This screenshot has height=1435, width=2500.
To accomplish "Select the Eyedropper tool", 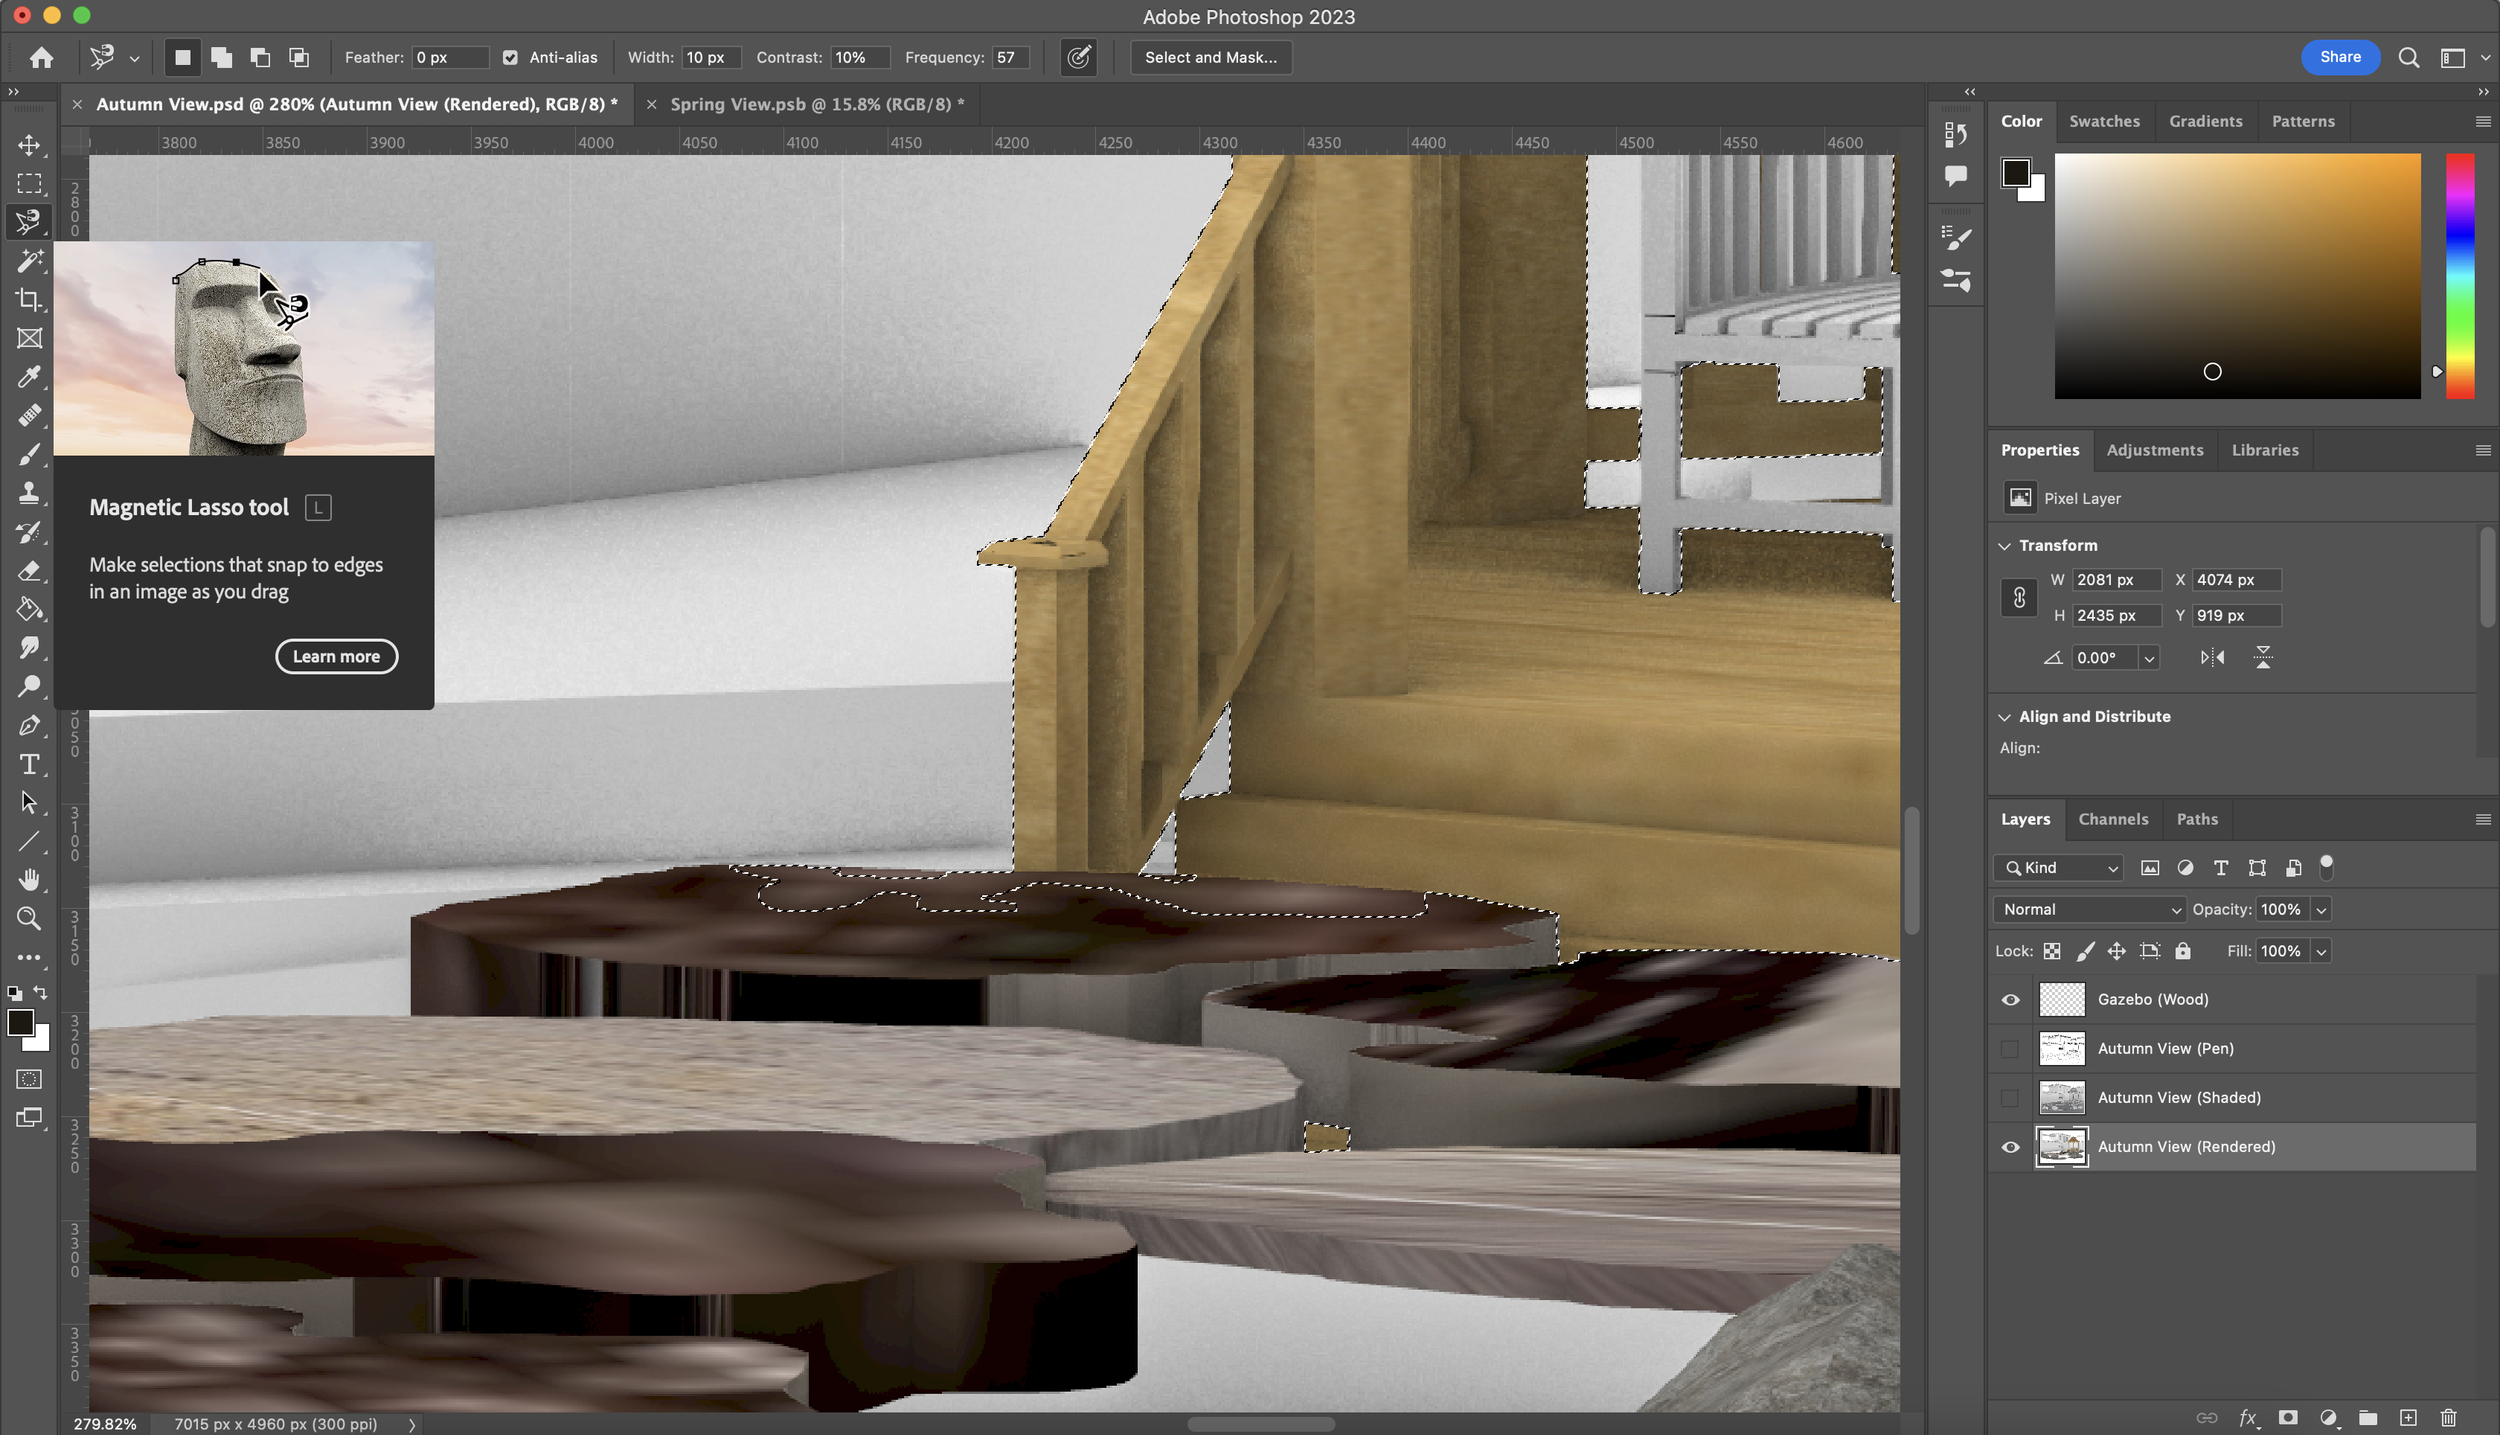I will pos(29,377).
